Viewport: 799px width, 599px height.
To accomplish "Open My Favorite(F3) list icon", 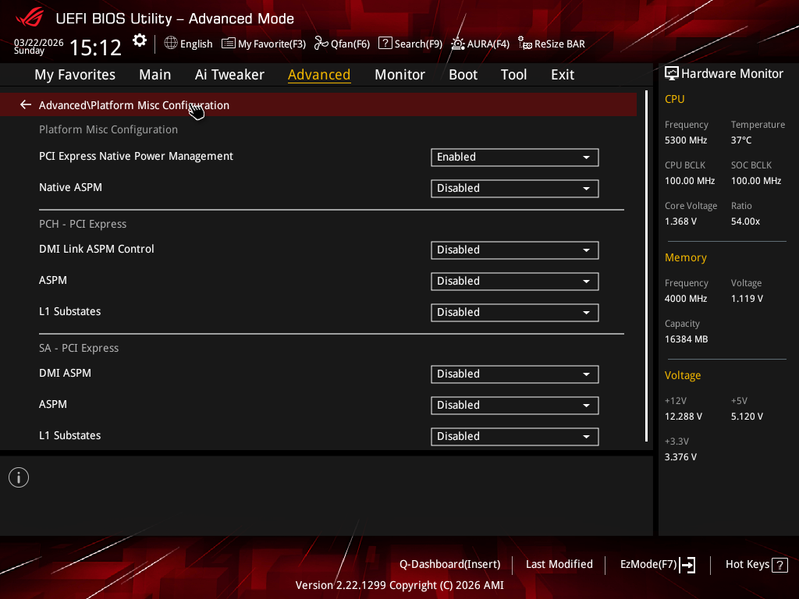I will click(x=228, y=43).
